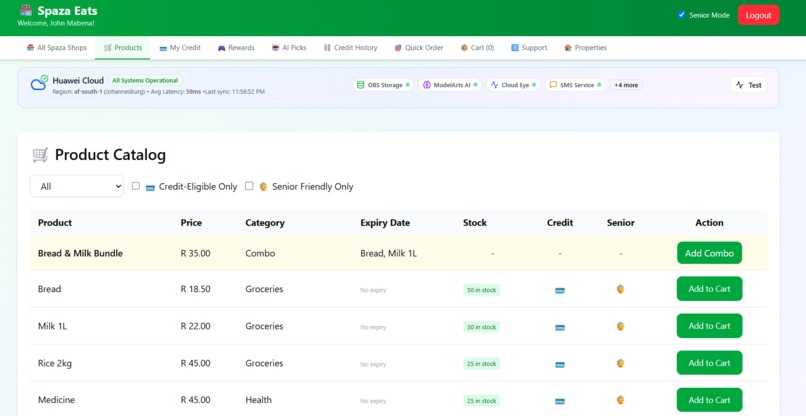Open the Support tab
The height and width of the screenshot is (416, 806).
(529, 48)
